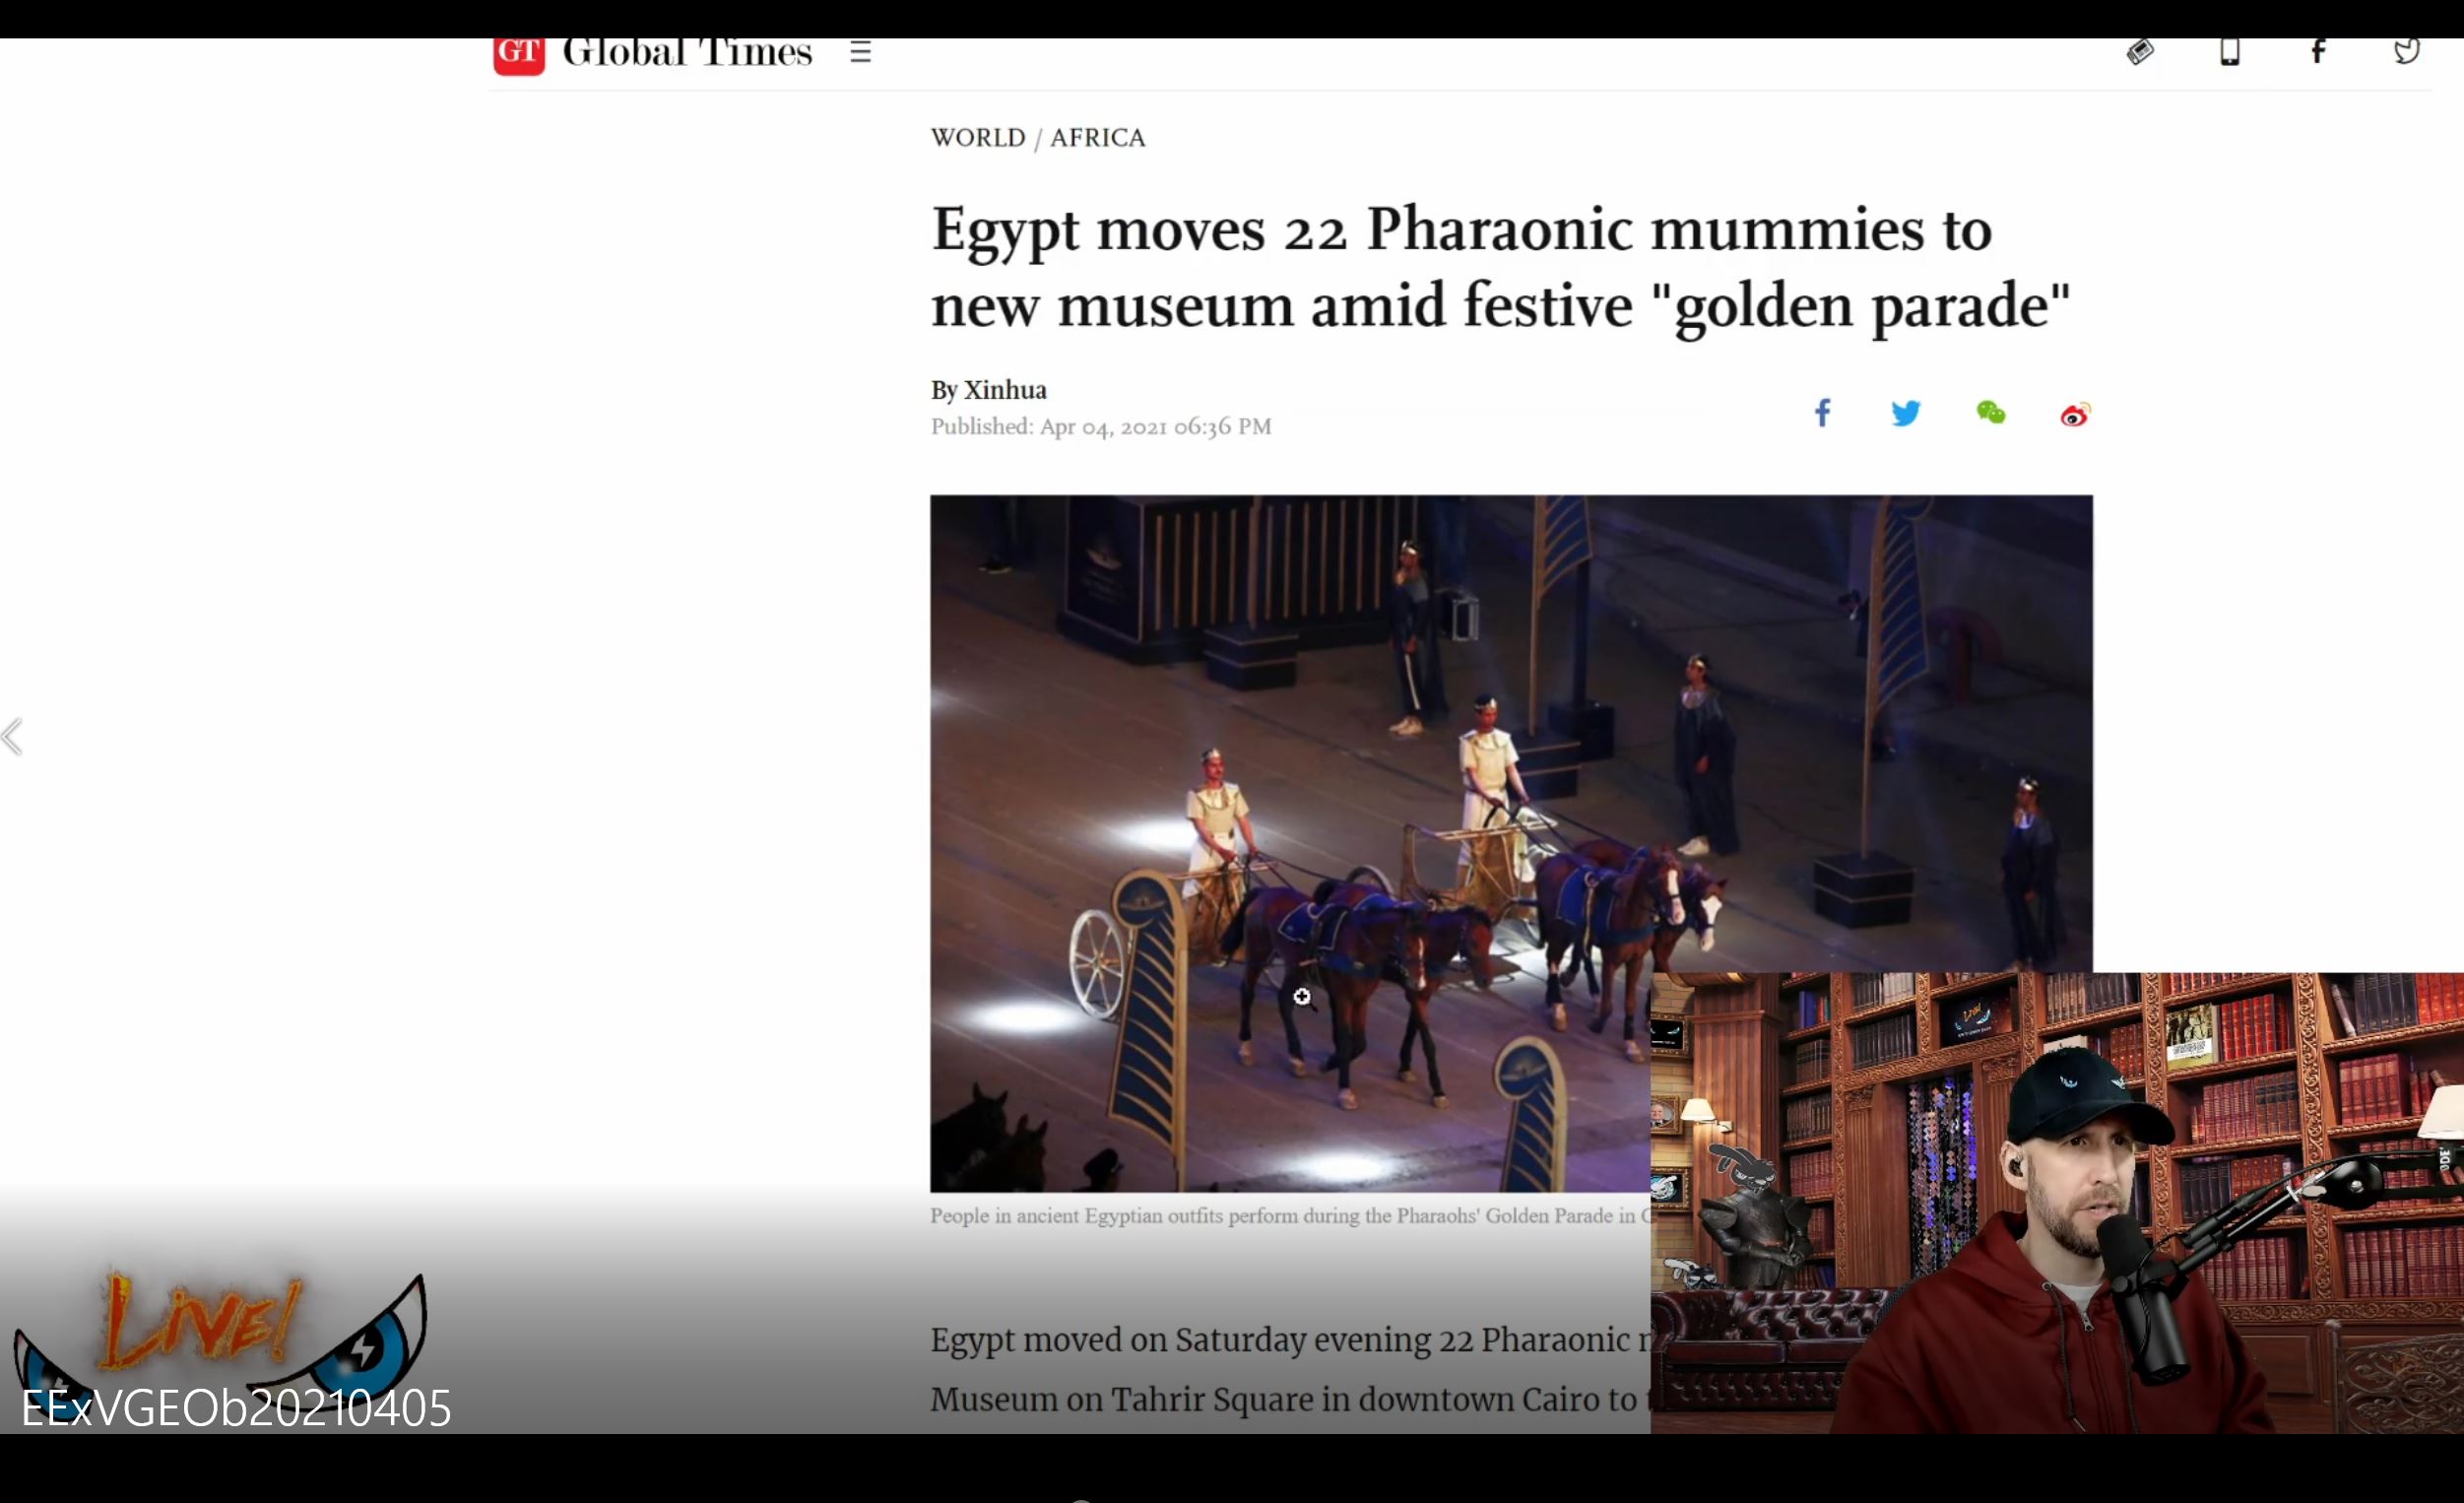
Task: Open the header Twitter bird icon
Action: point(2406,52)
